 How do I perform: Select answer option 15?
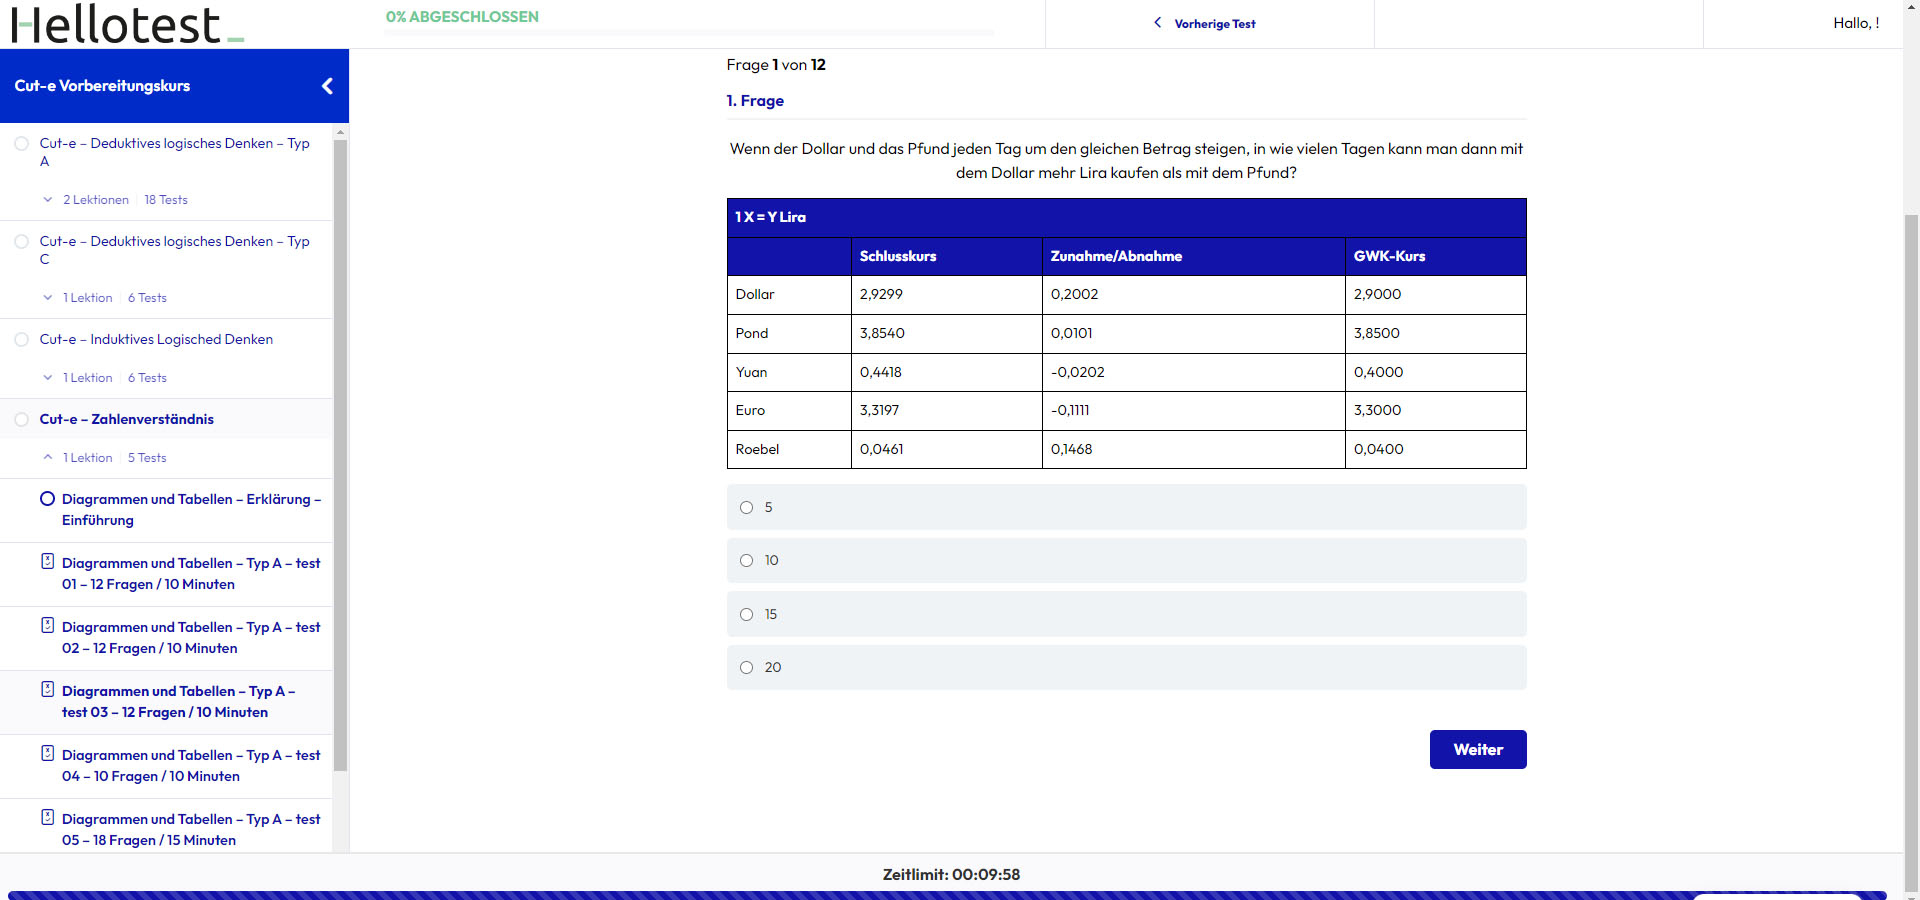coord(746,615)
